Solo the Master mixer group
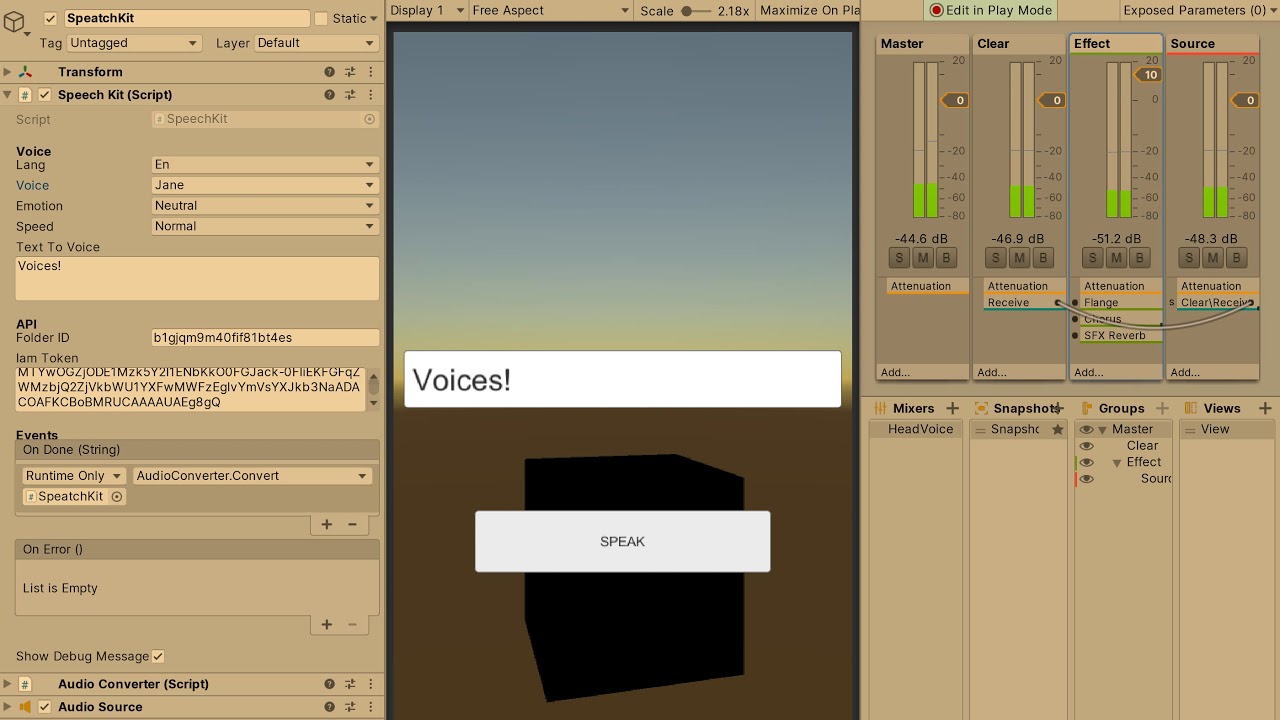 899,258
